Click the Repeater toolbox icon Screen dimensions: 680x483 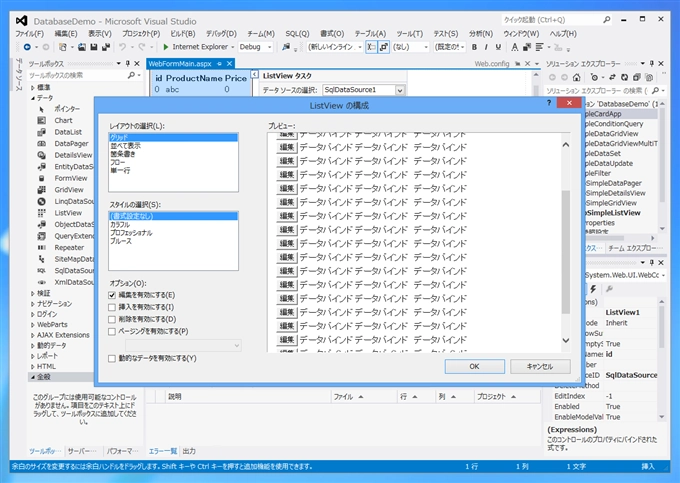pyautogui.click(x=41, y=248)
